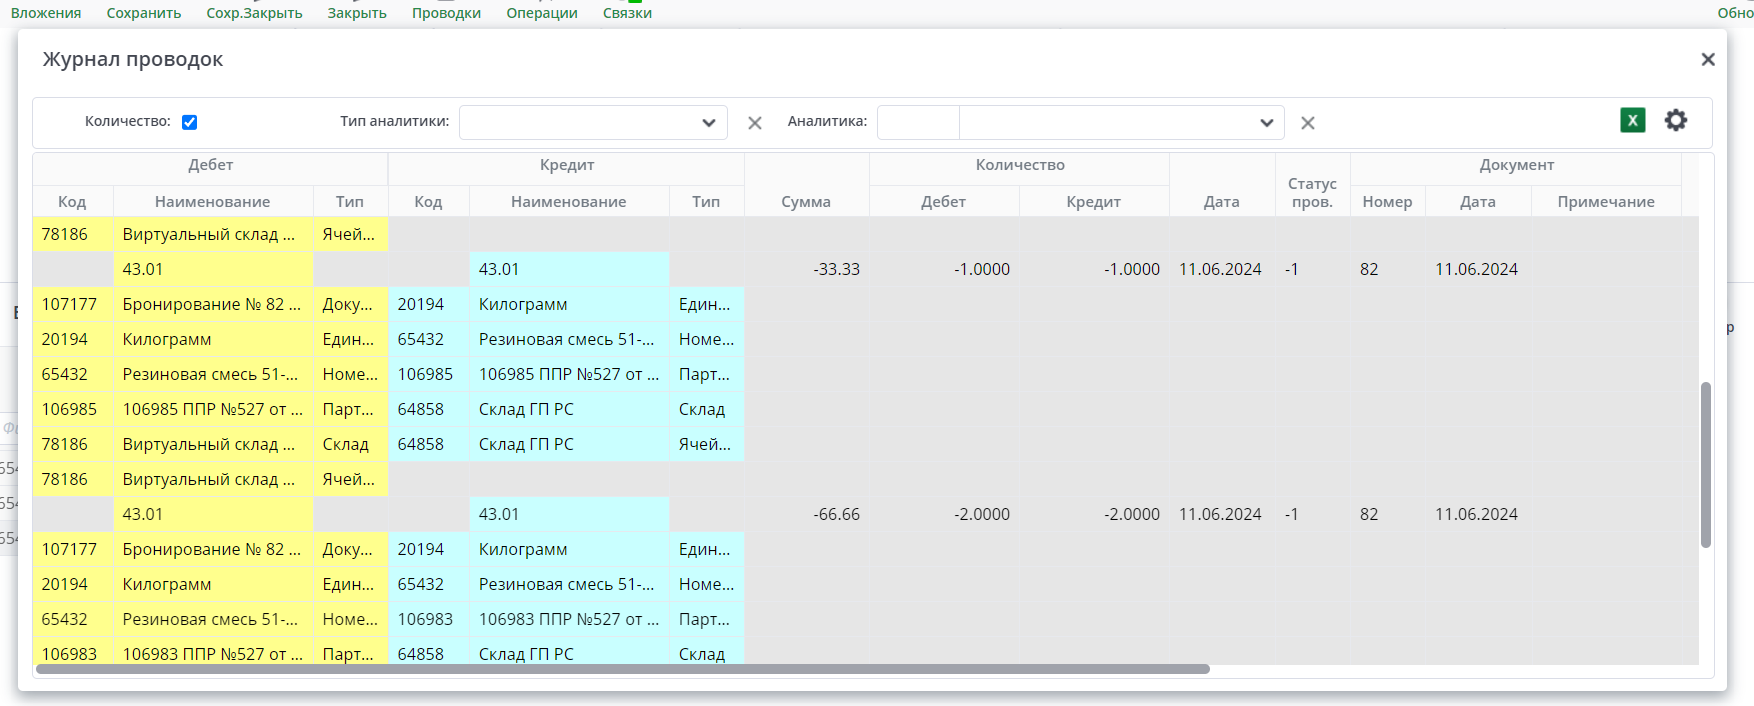Click the Сохранить button
1754x706 pixels.
(x=144, y=13)
